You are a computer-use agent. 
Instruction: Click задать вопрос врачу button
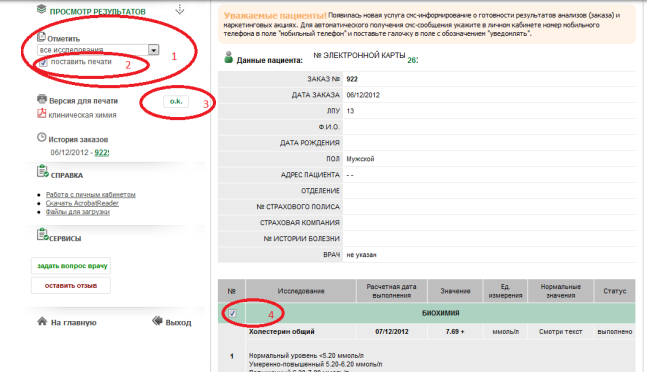pyautogui.click(x=71, y=266)
